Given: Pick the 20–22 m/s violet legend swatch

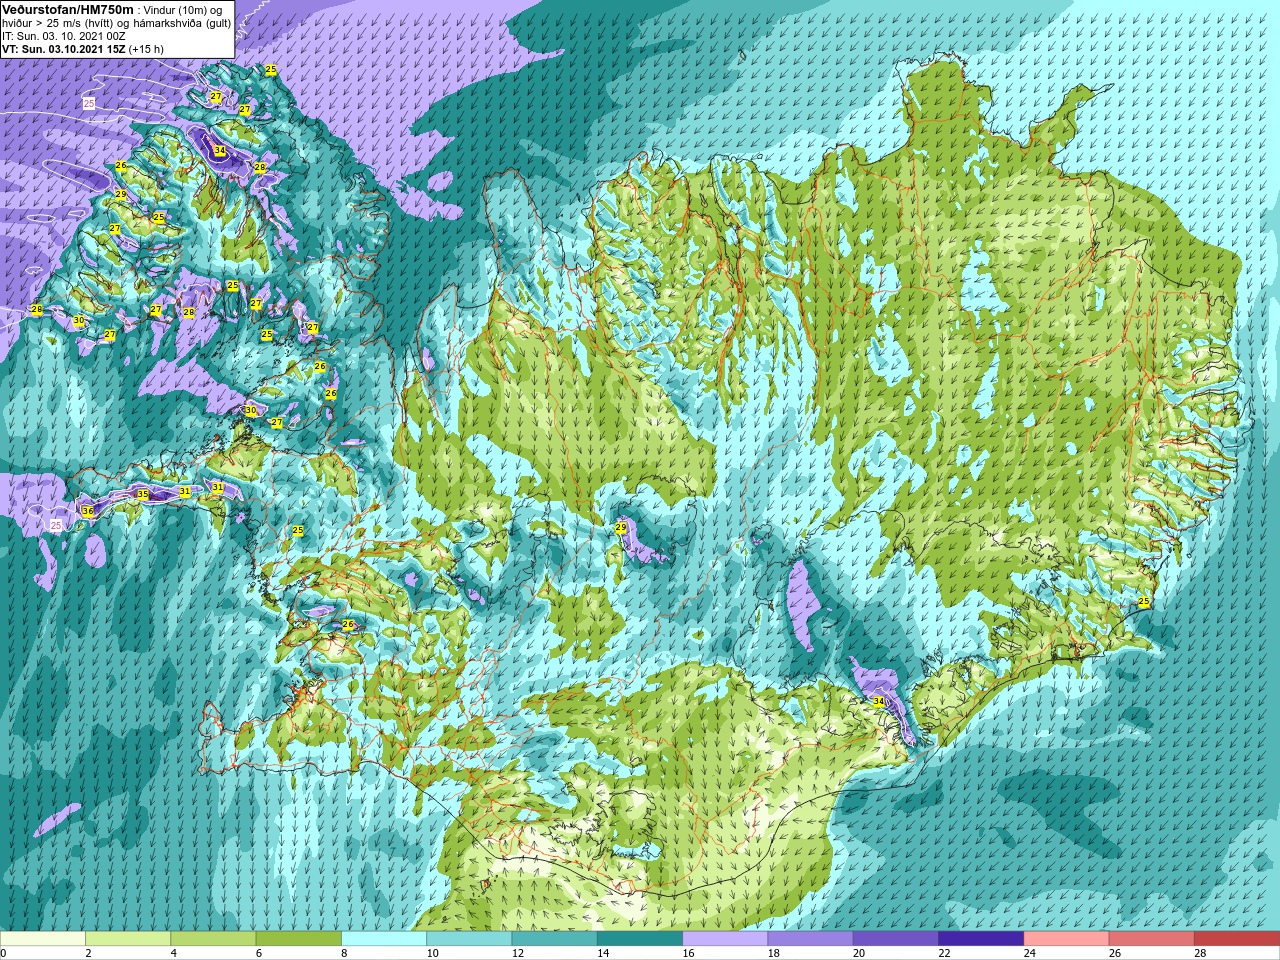Looking at the screenshot, I should click(x=896, y=939).
